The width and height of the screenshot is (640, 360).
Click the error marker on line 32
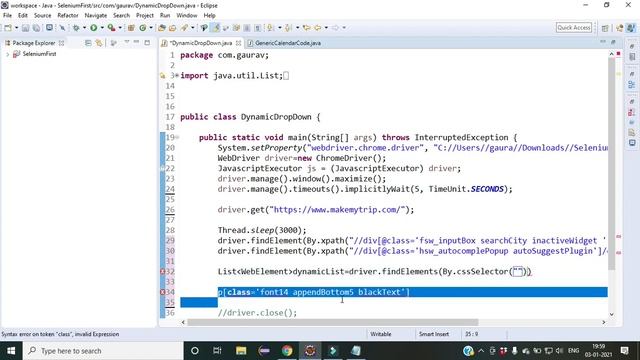point(162,271)
